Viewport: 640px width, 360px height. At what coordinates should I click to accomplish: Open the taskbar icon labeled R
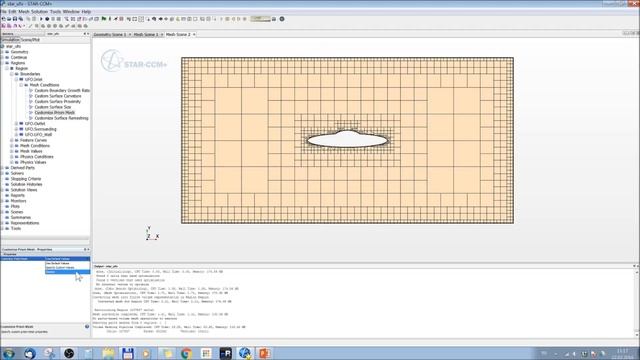(x=225, y=353)
